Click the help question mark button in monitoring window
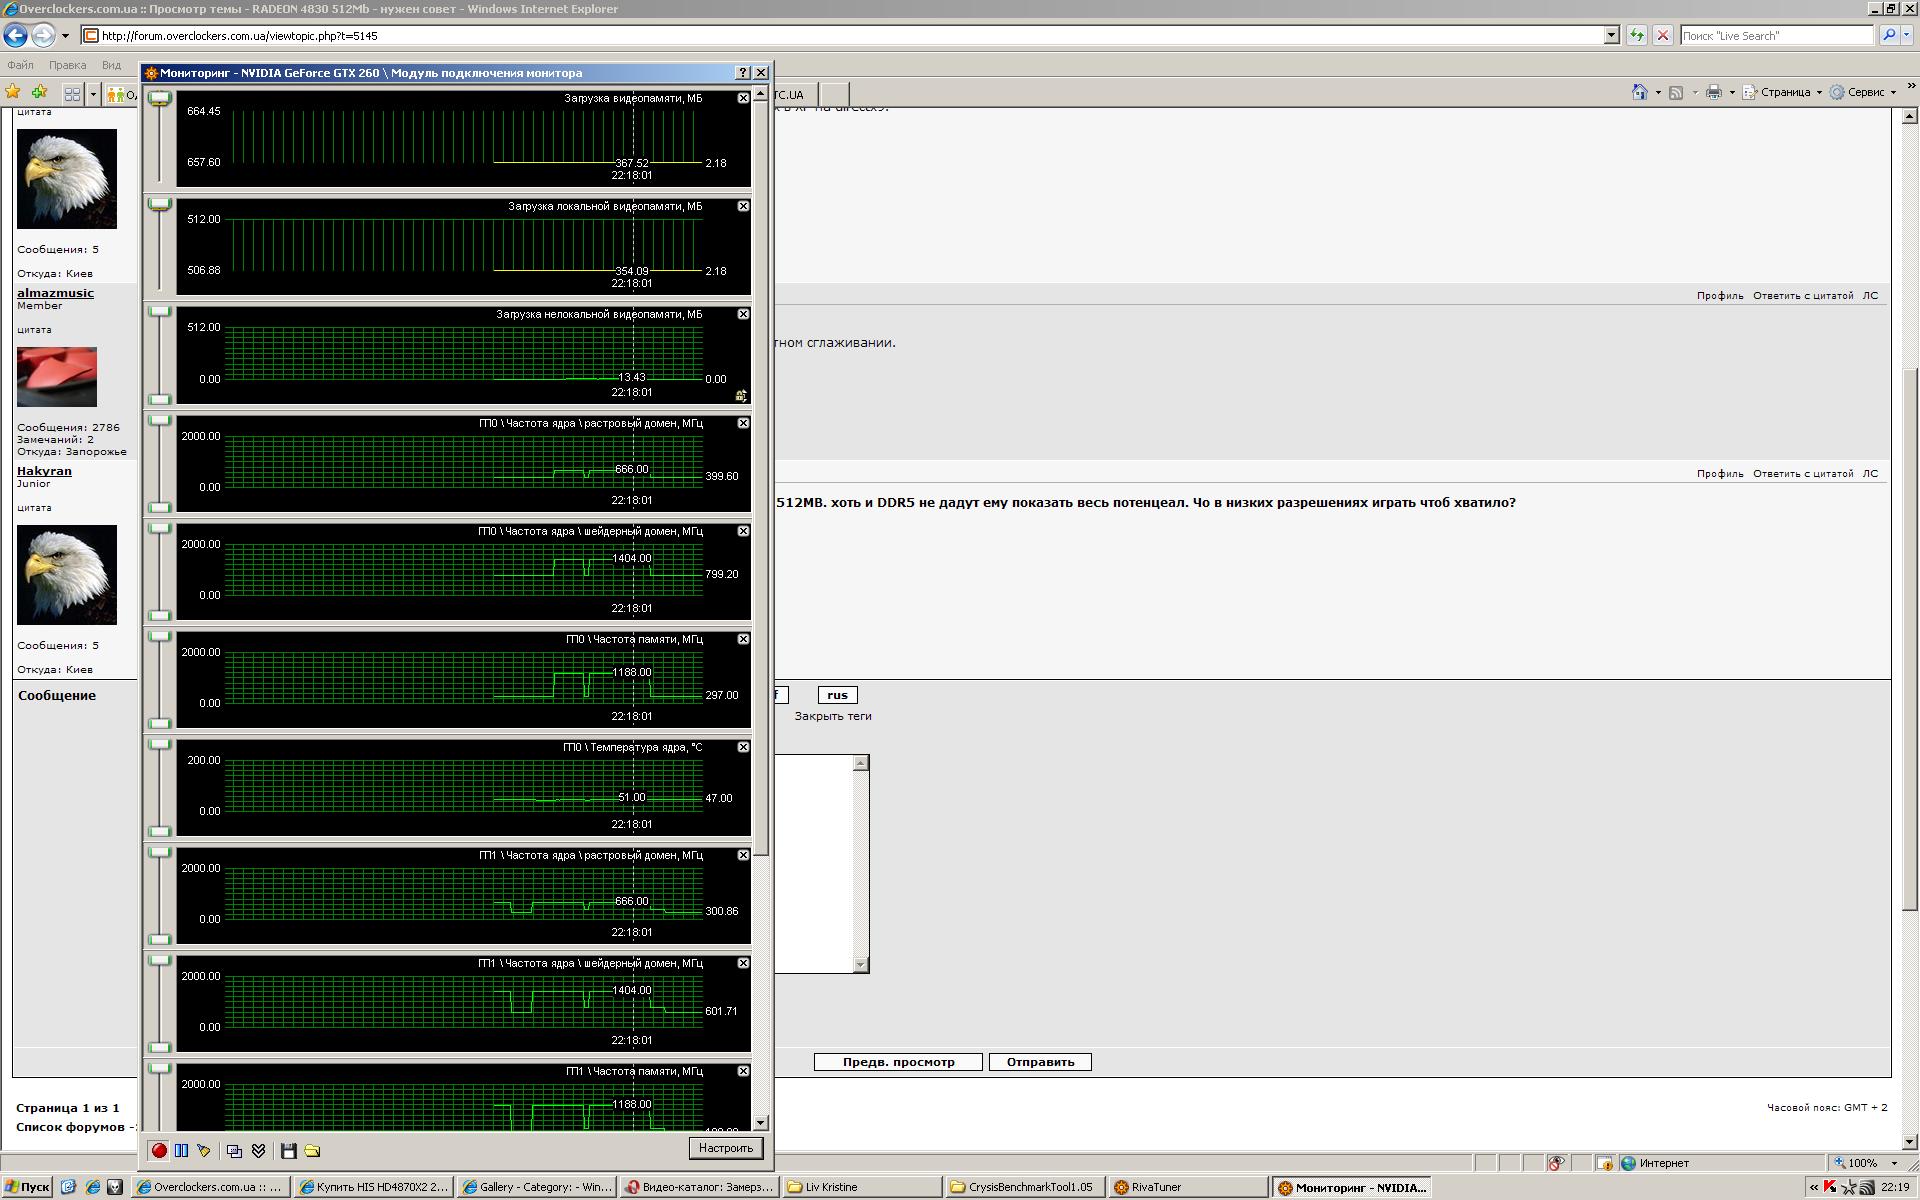Viewport: 1920px width, 1200px height. coord(742,73)
